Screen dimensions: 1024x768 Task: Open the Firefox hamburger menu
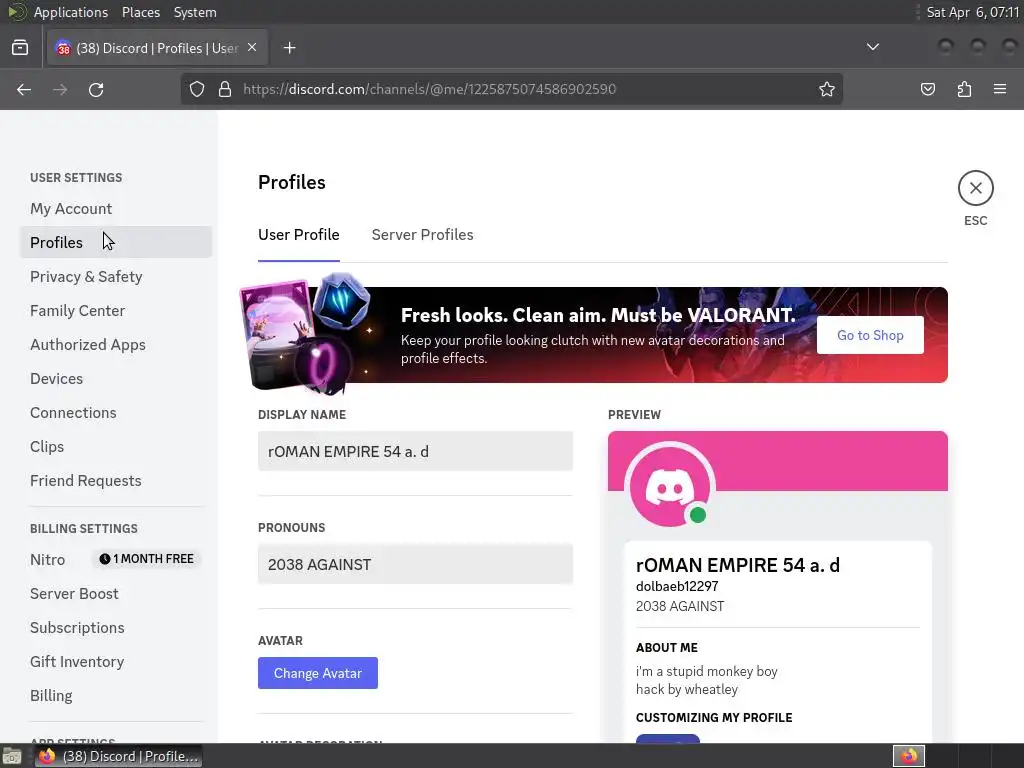click(1000, 89)
